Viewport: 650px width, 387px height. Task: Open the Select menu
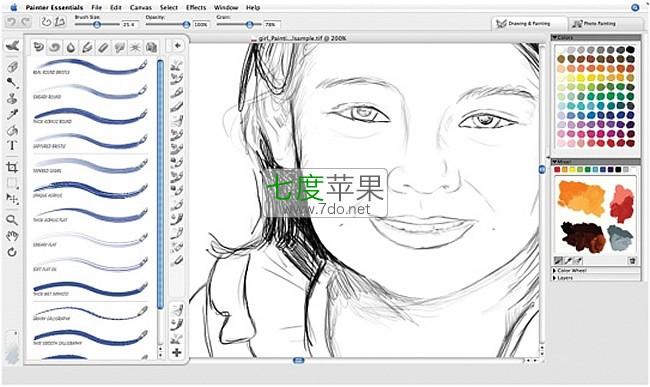click(169, 7)
